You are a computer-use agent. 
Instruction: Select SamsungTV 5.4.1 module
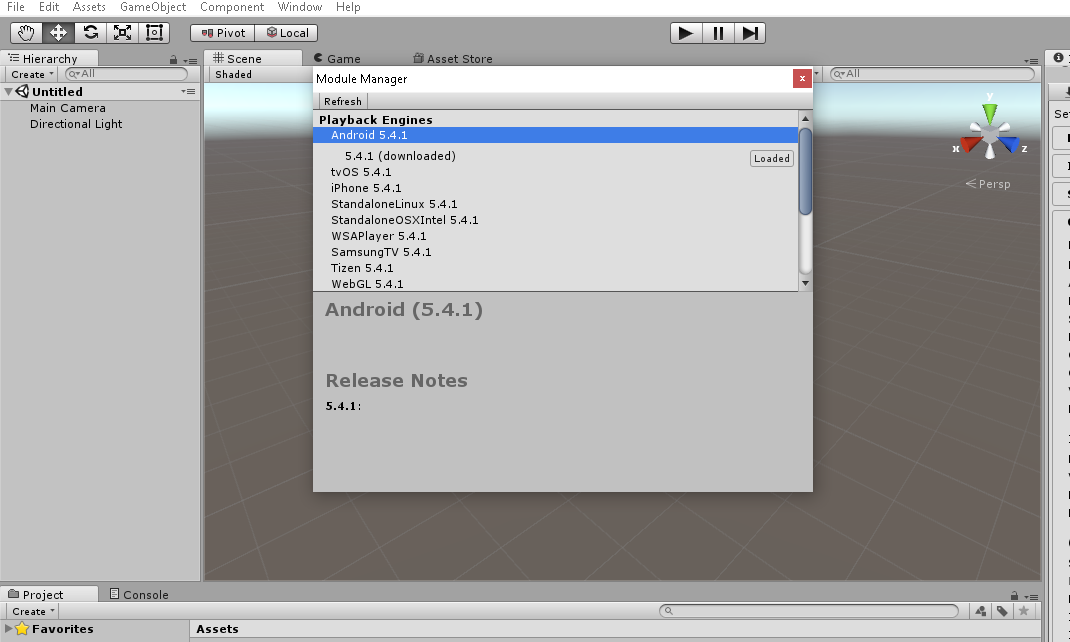[381, 252]
